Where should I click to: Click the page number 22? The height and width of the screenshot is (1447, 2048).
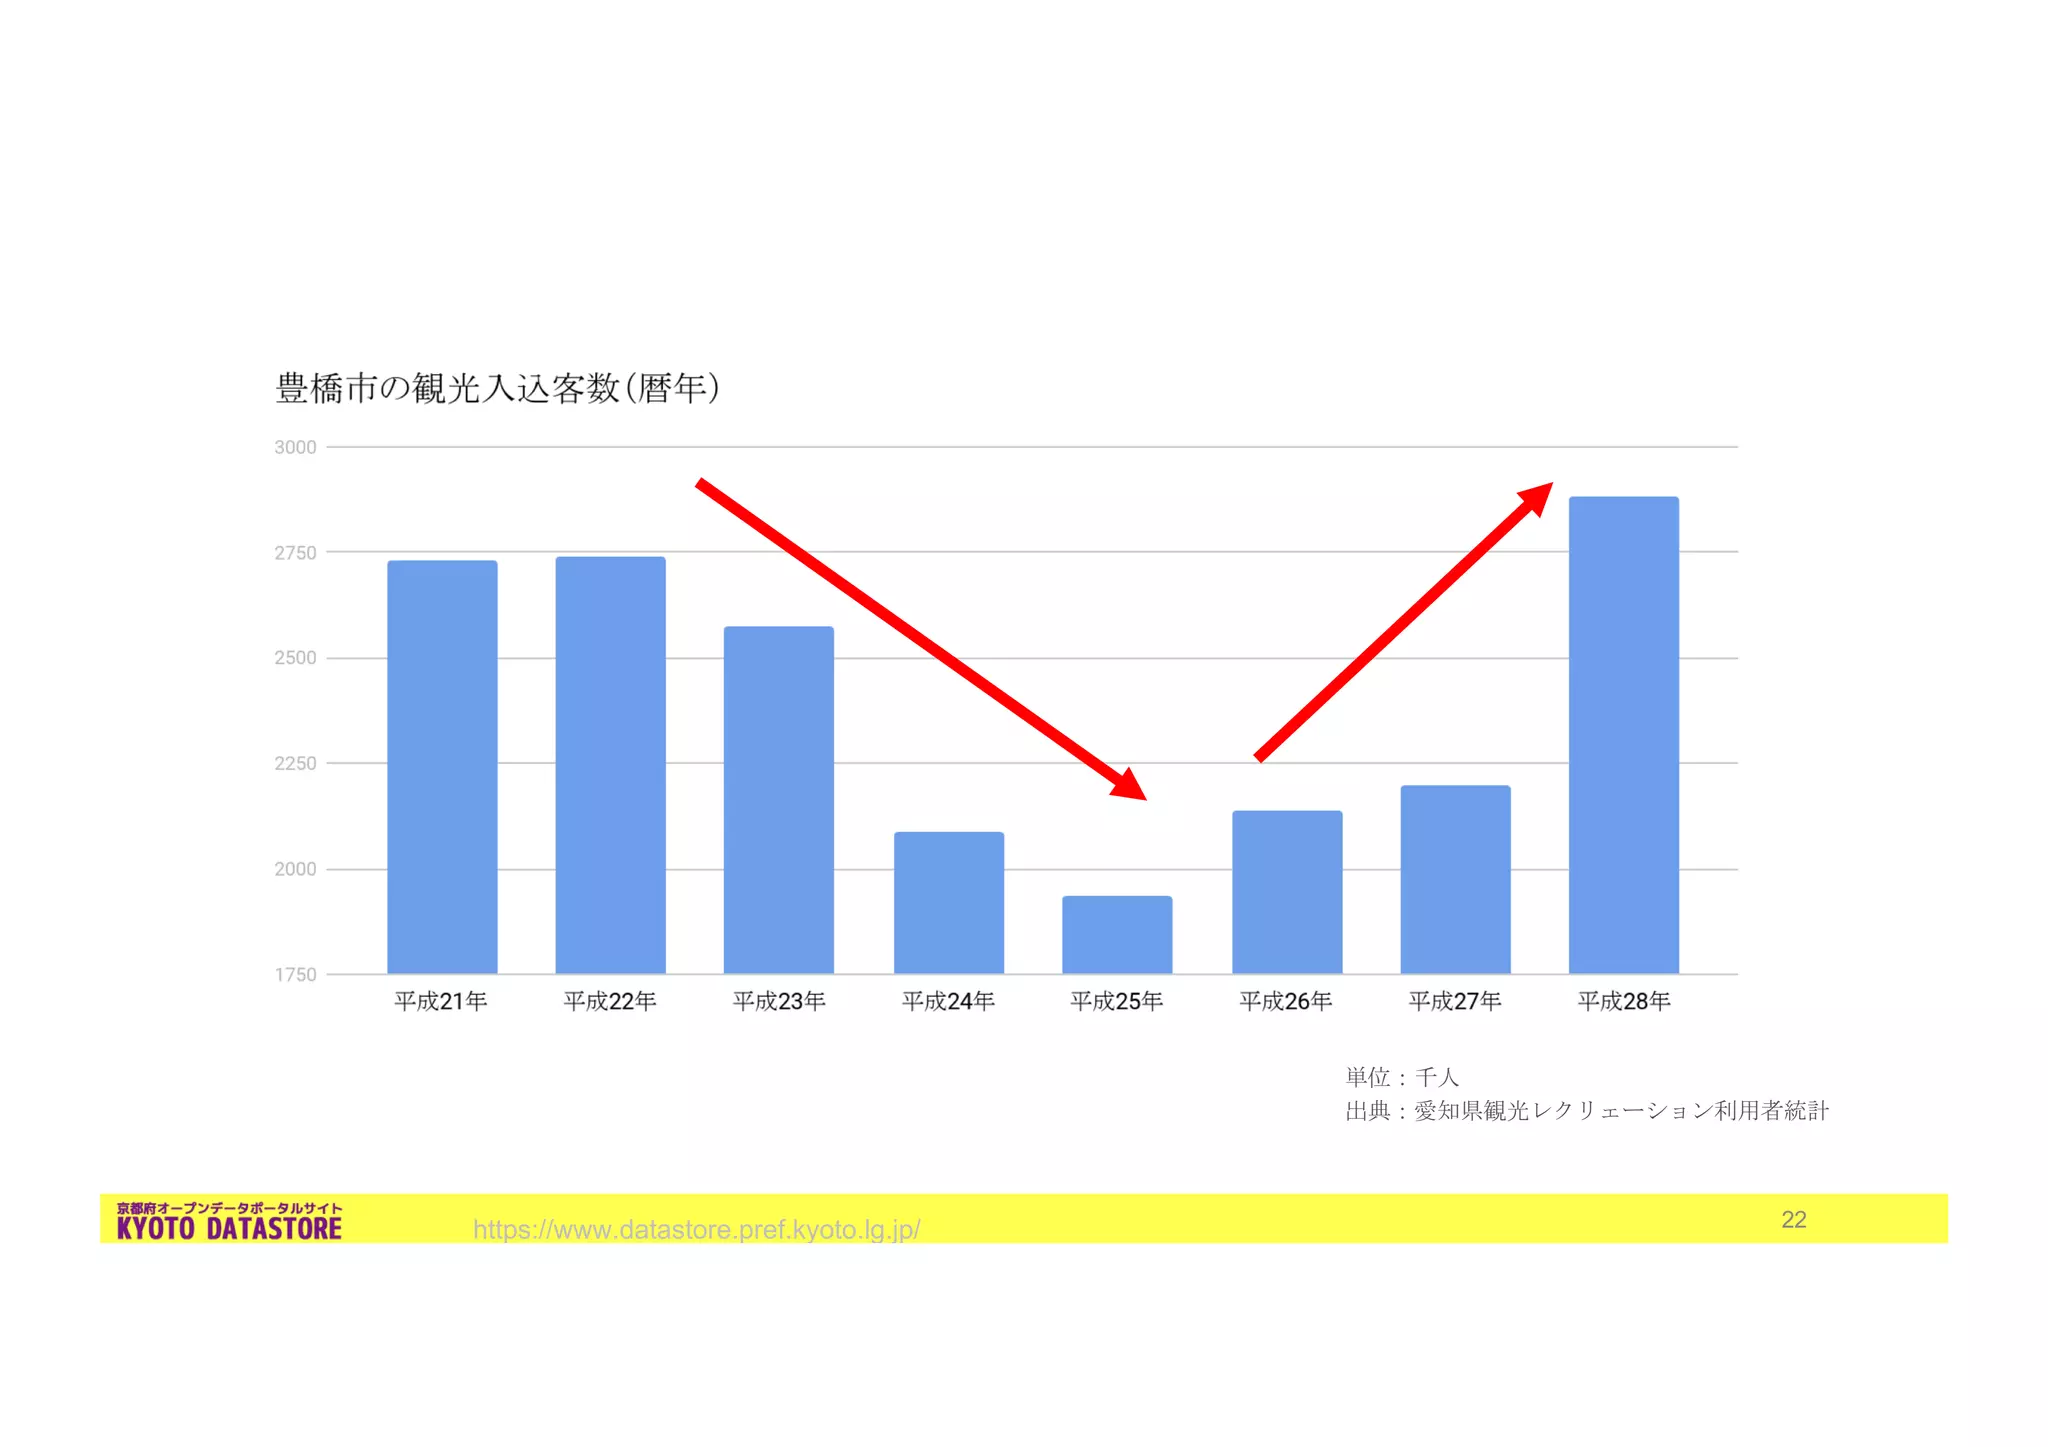[x=1794, y=1219]
